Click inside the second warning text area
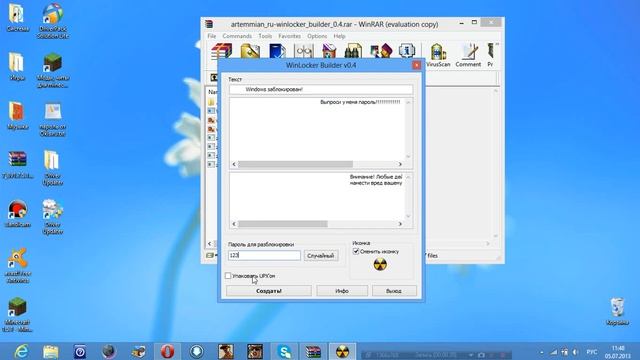640x360 pixels. [317, 196]
